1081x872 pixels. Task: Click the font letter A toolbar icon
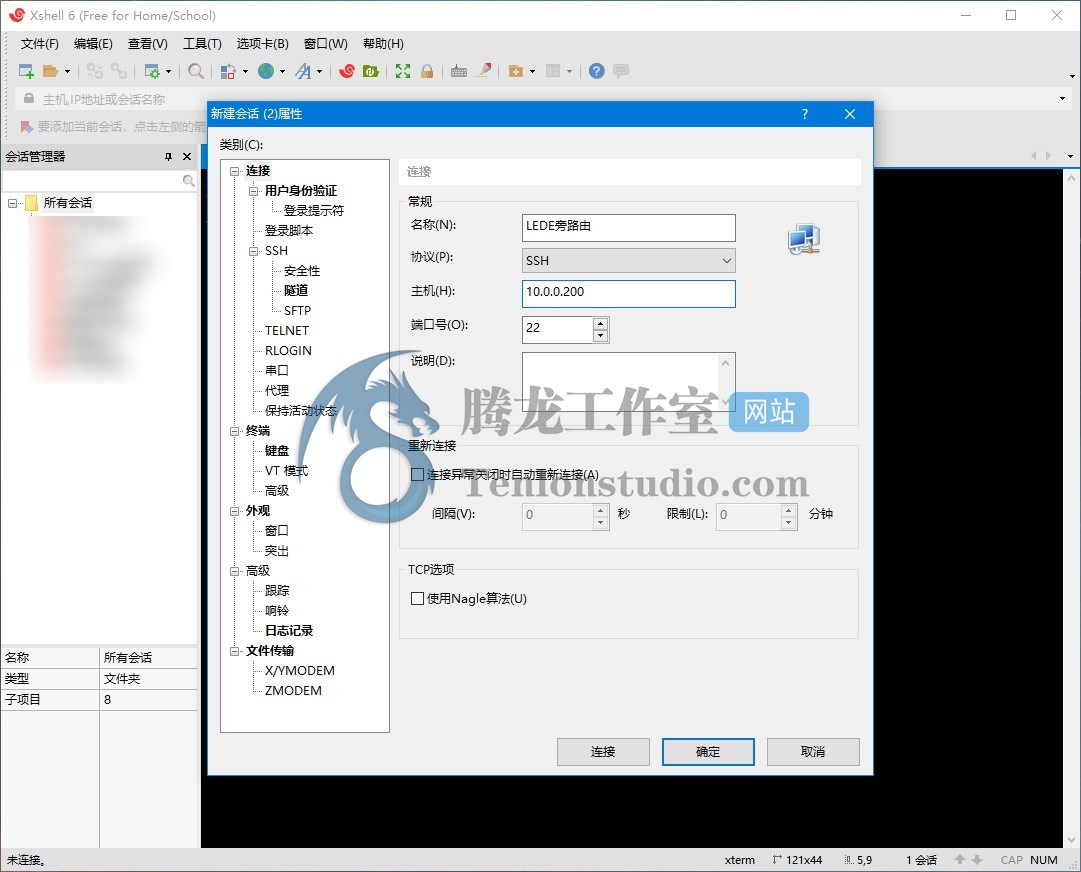(303, 71)
